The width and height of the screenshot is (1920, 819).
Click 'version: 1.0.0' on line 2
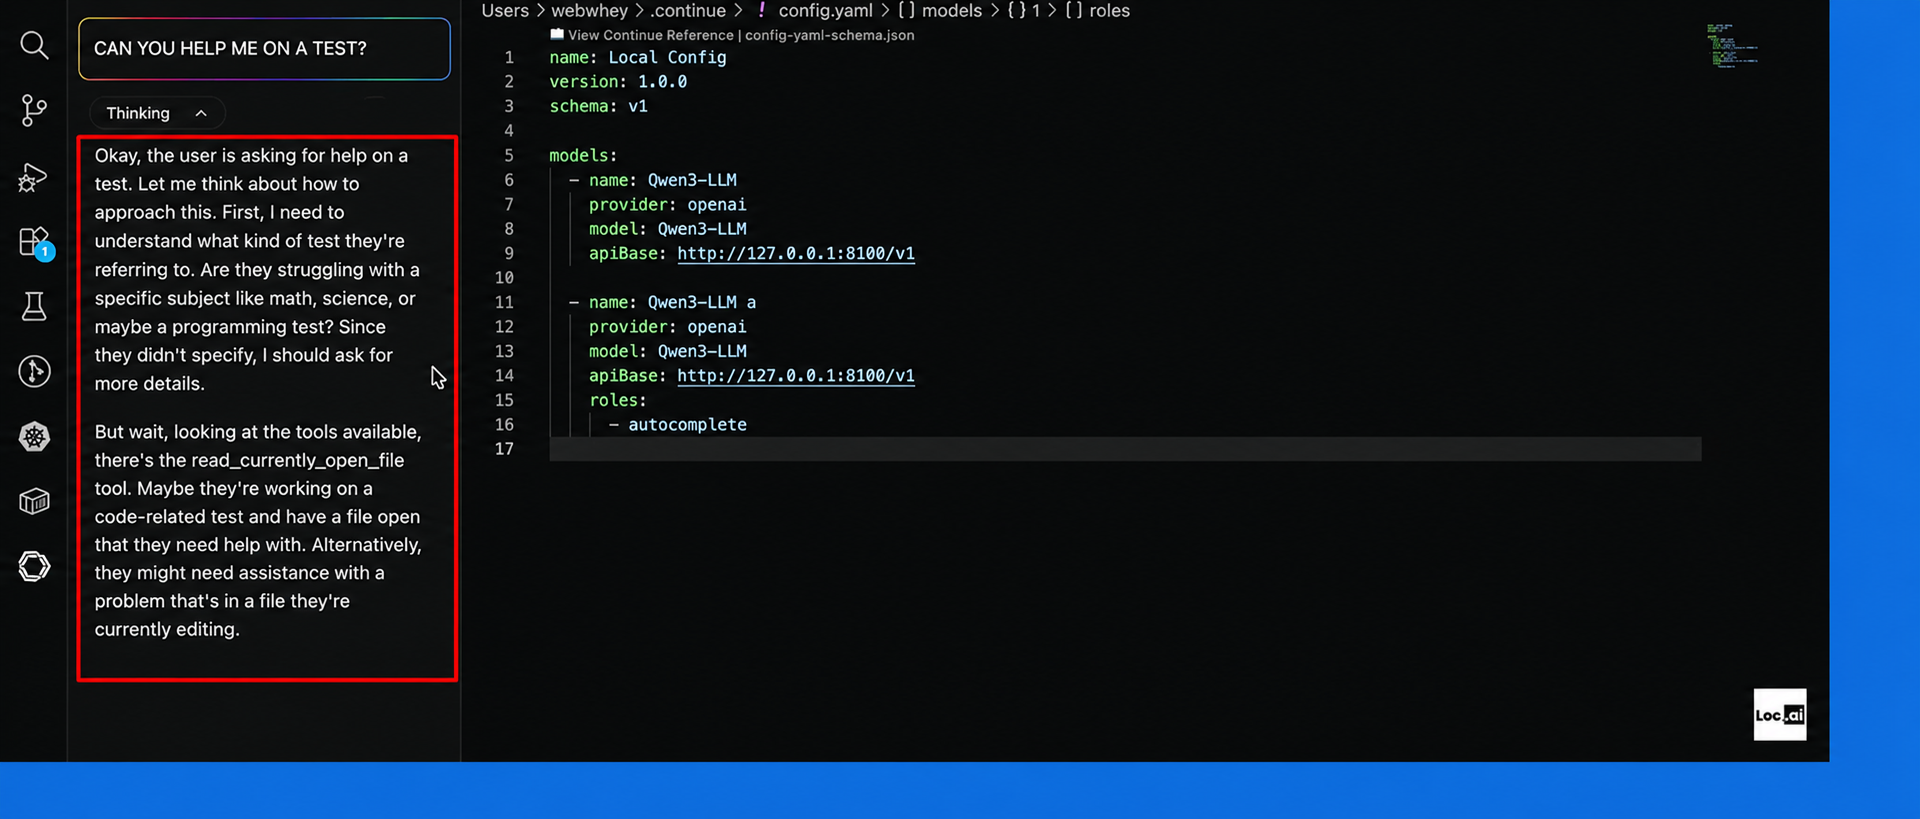[618, 81]
